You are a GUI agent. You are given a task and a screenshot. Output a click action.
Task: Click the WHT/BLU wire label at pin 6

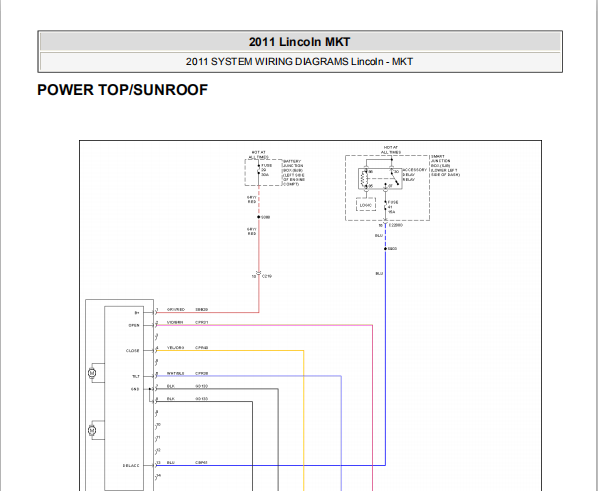[x=175, y=373]
